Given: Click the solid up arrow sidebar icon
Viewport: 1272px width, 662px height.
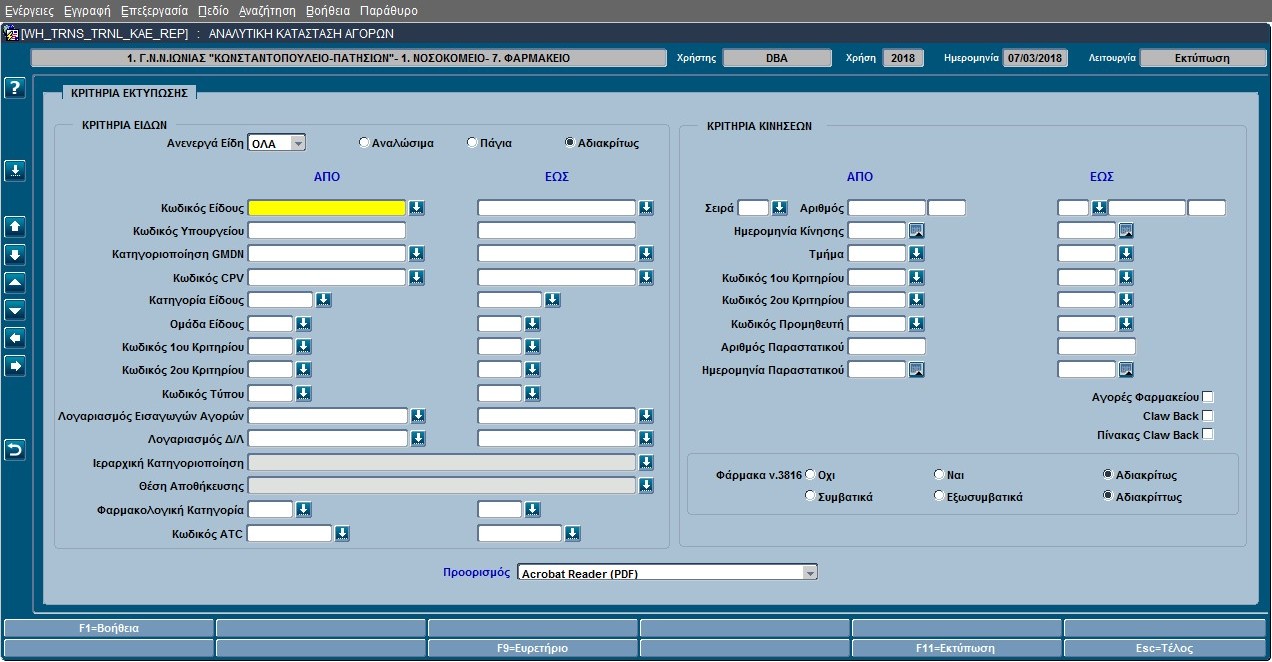Looking at the screenshot, I should tap(14, 226).
